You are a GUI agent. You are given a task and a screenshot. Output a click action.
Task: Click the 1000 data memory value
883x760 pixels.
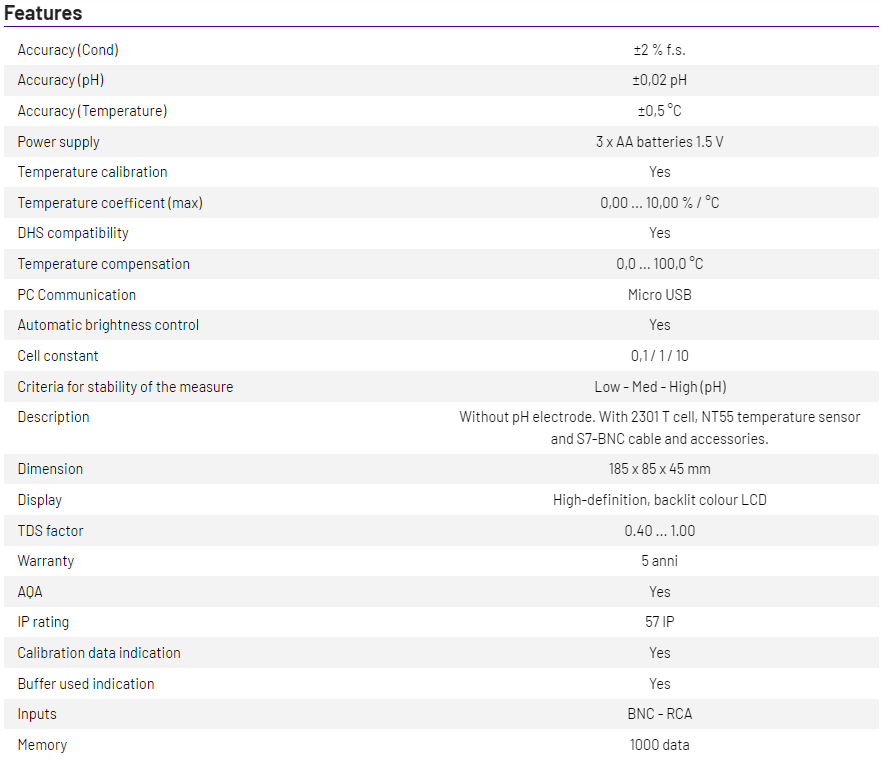coord(659,745)
